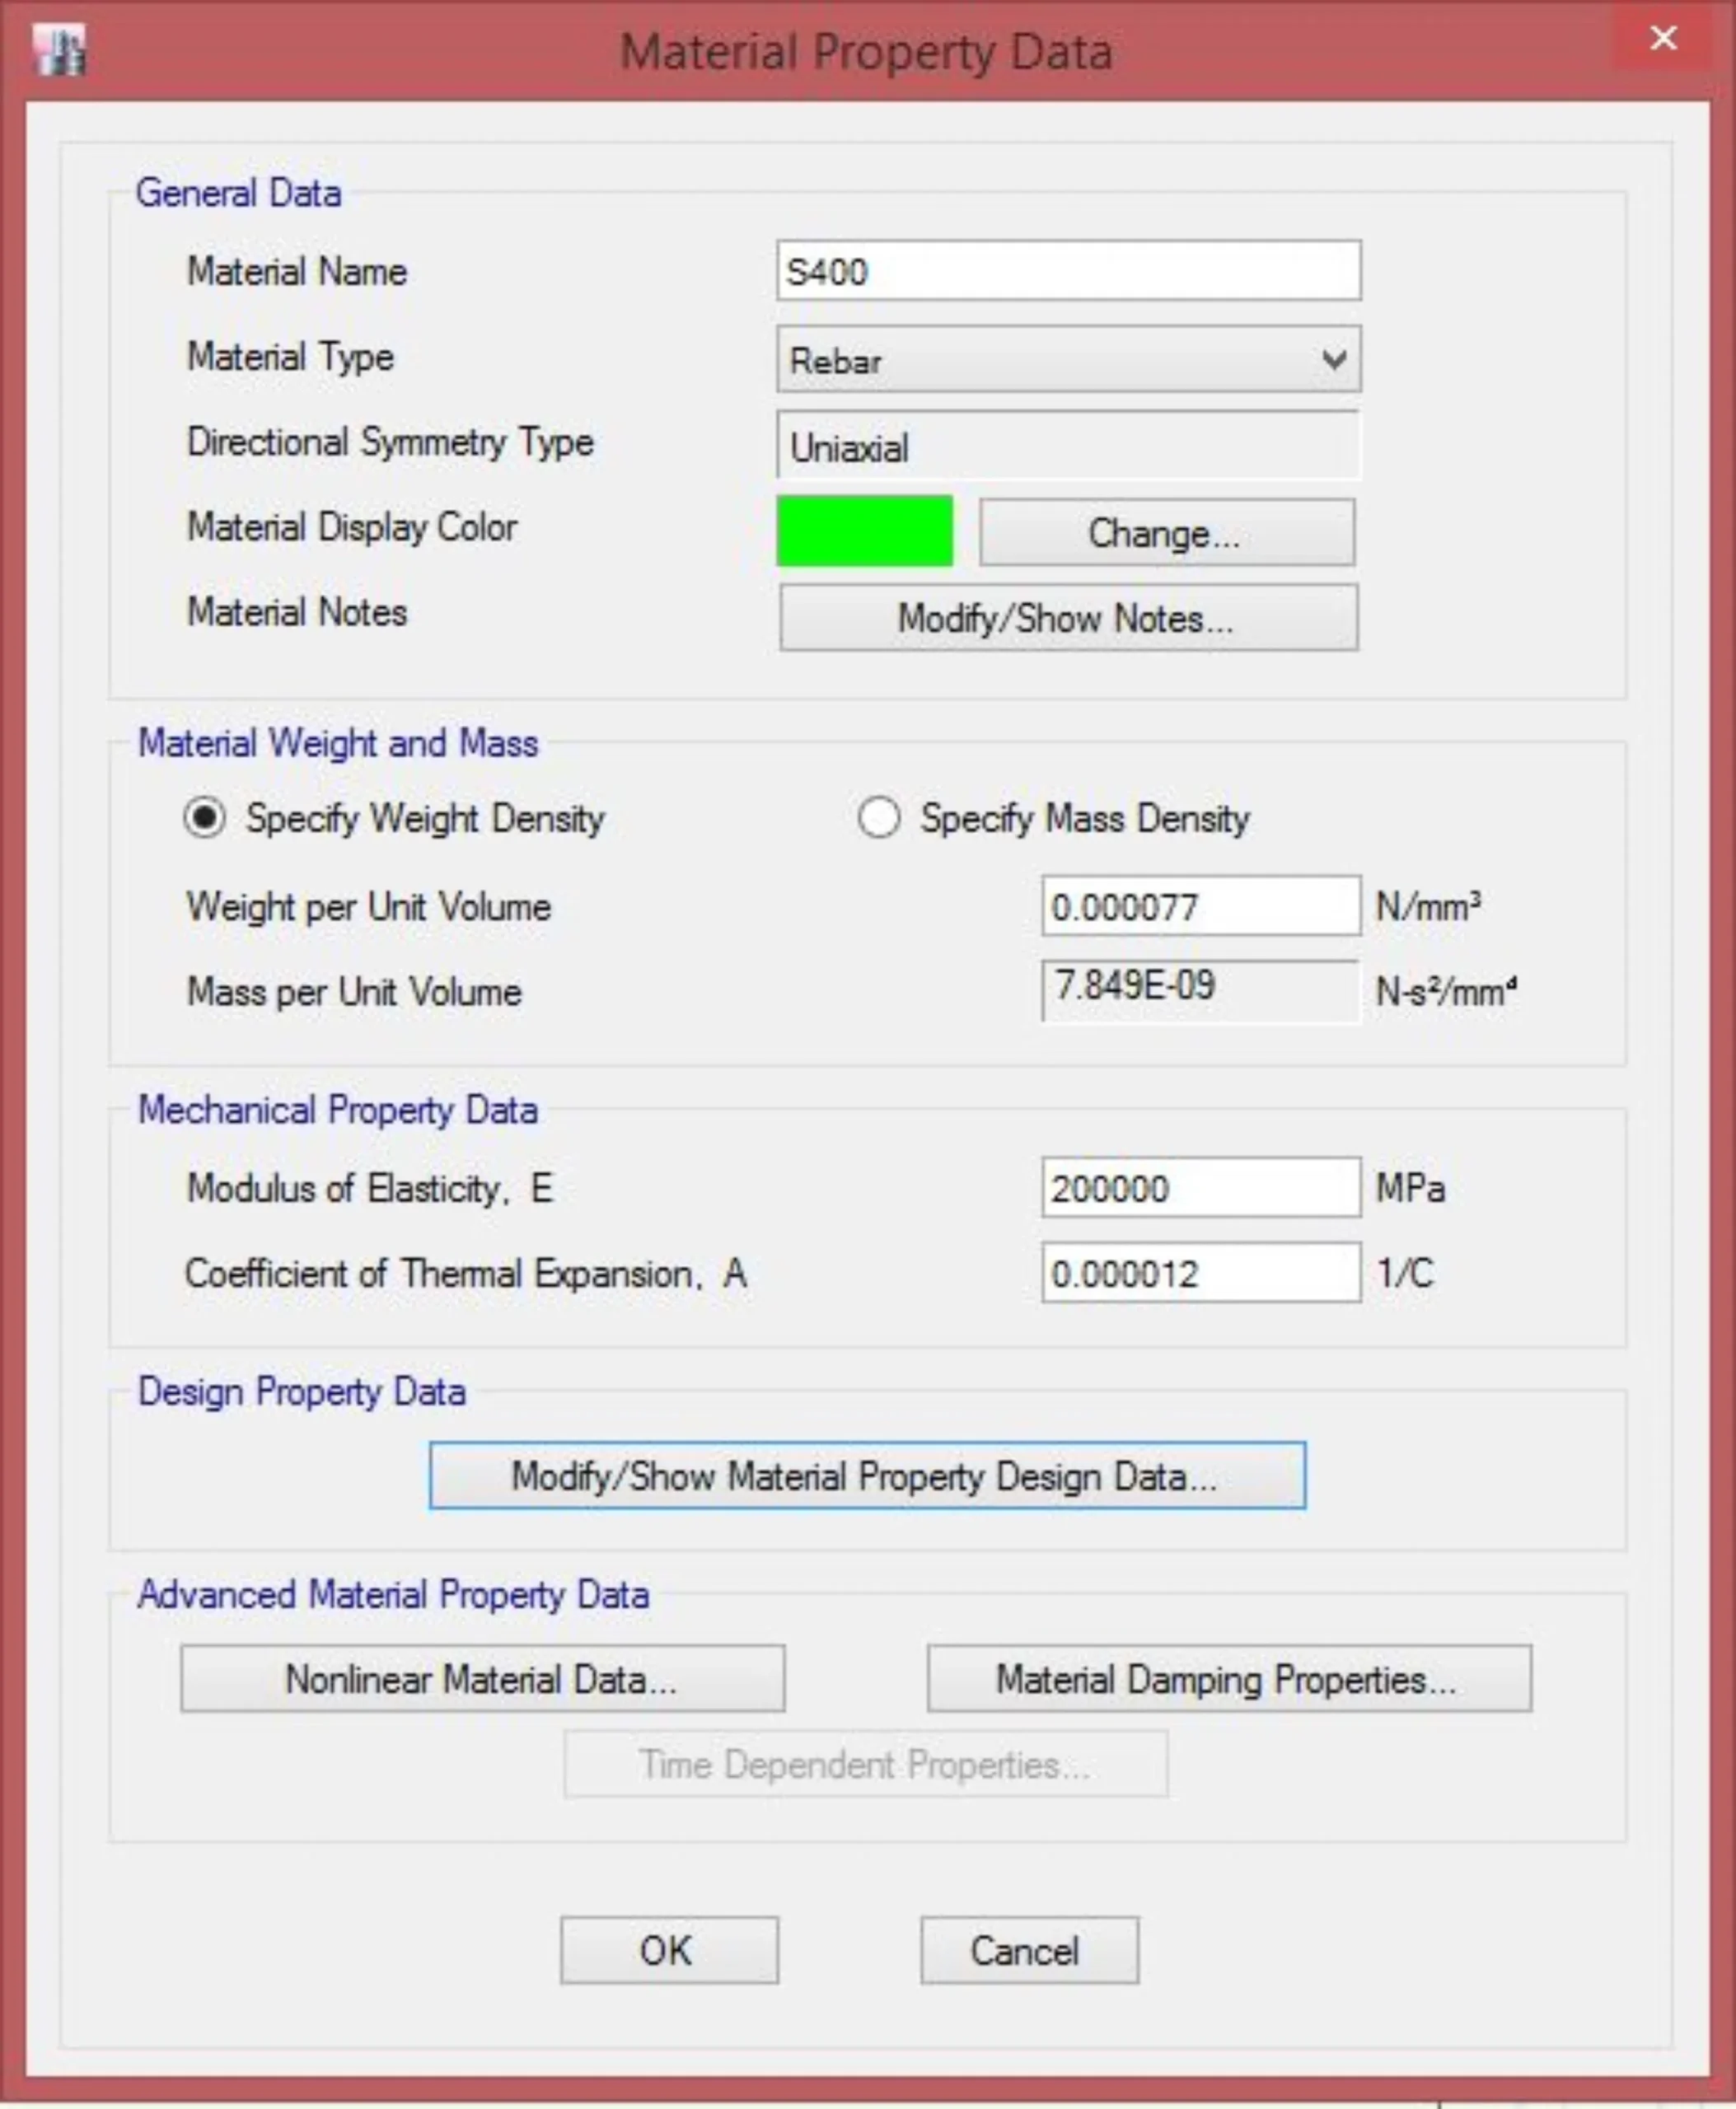
Task: Edit Coefficient of Thermal Expansion field
Action: [1199, 1273]
